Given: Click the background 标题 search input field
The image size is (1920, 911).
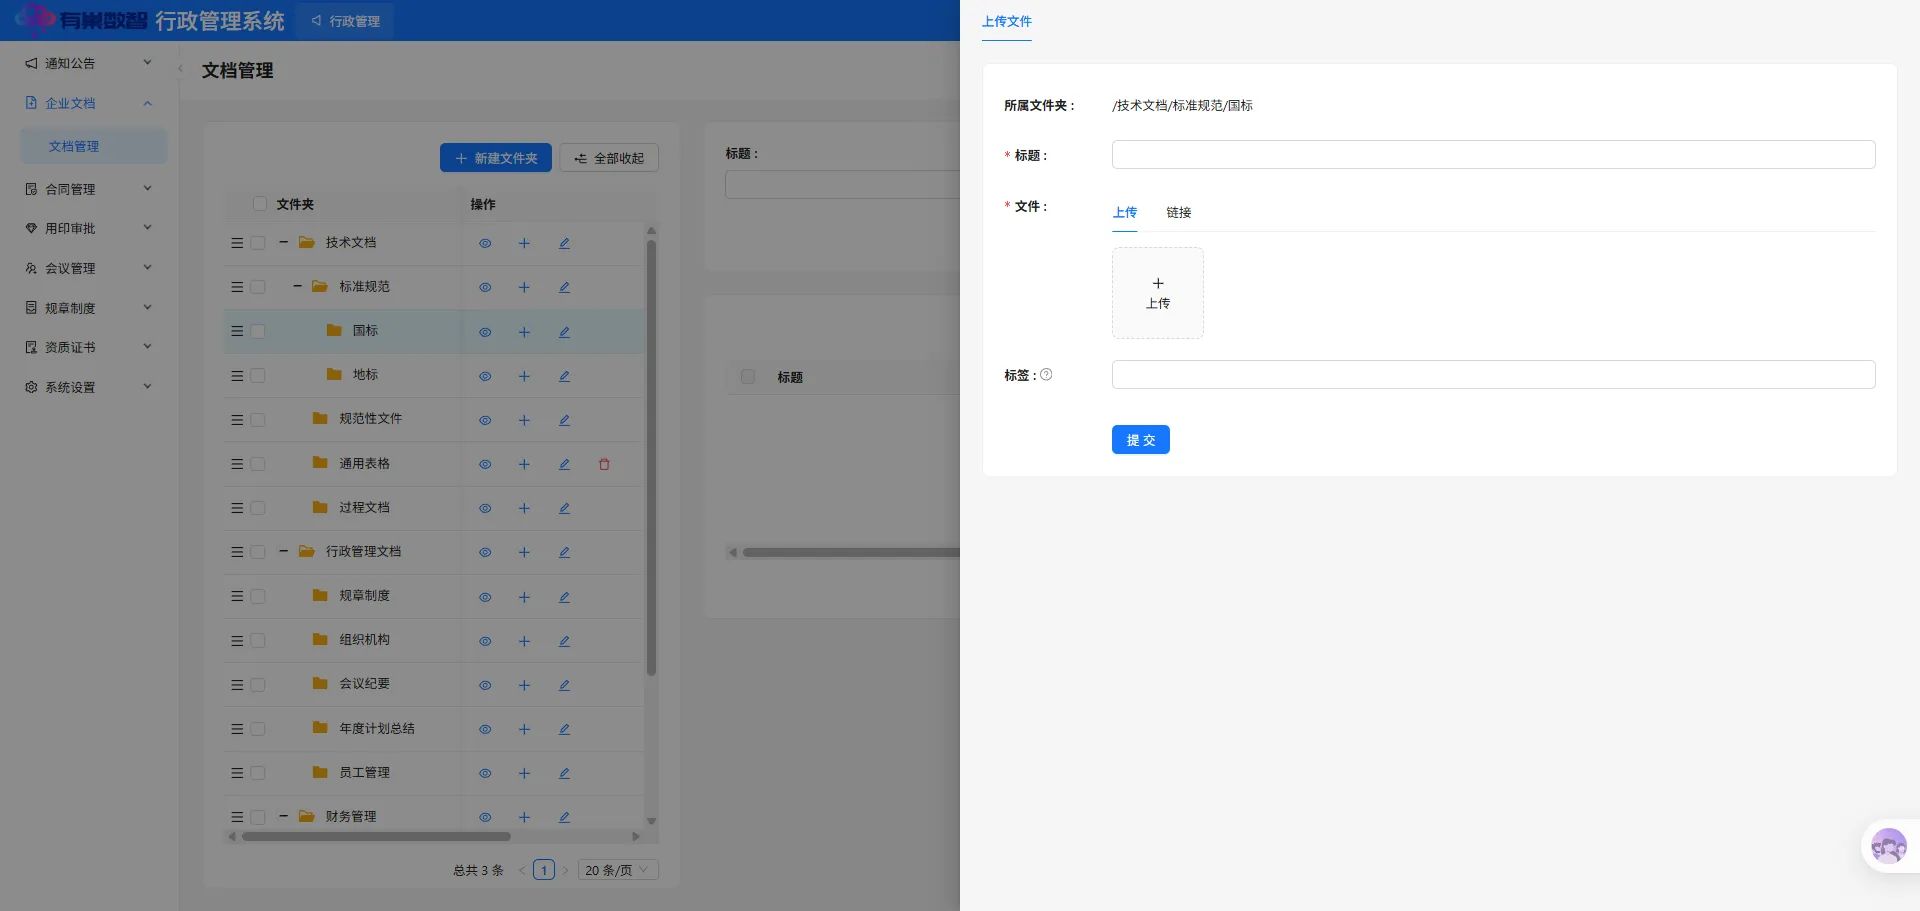Looking at the screenshot, I should (x=842, y=184).
